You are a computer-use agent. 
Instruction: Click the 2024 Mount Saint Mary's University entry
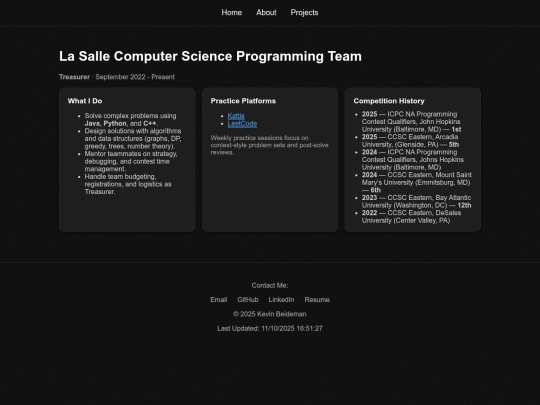tap(417, 182)
